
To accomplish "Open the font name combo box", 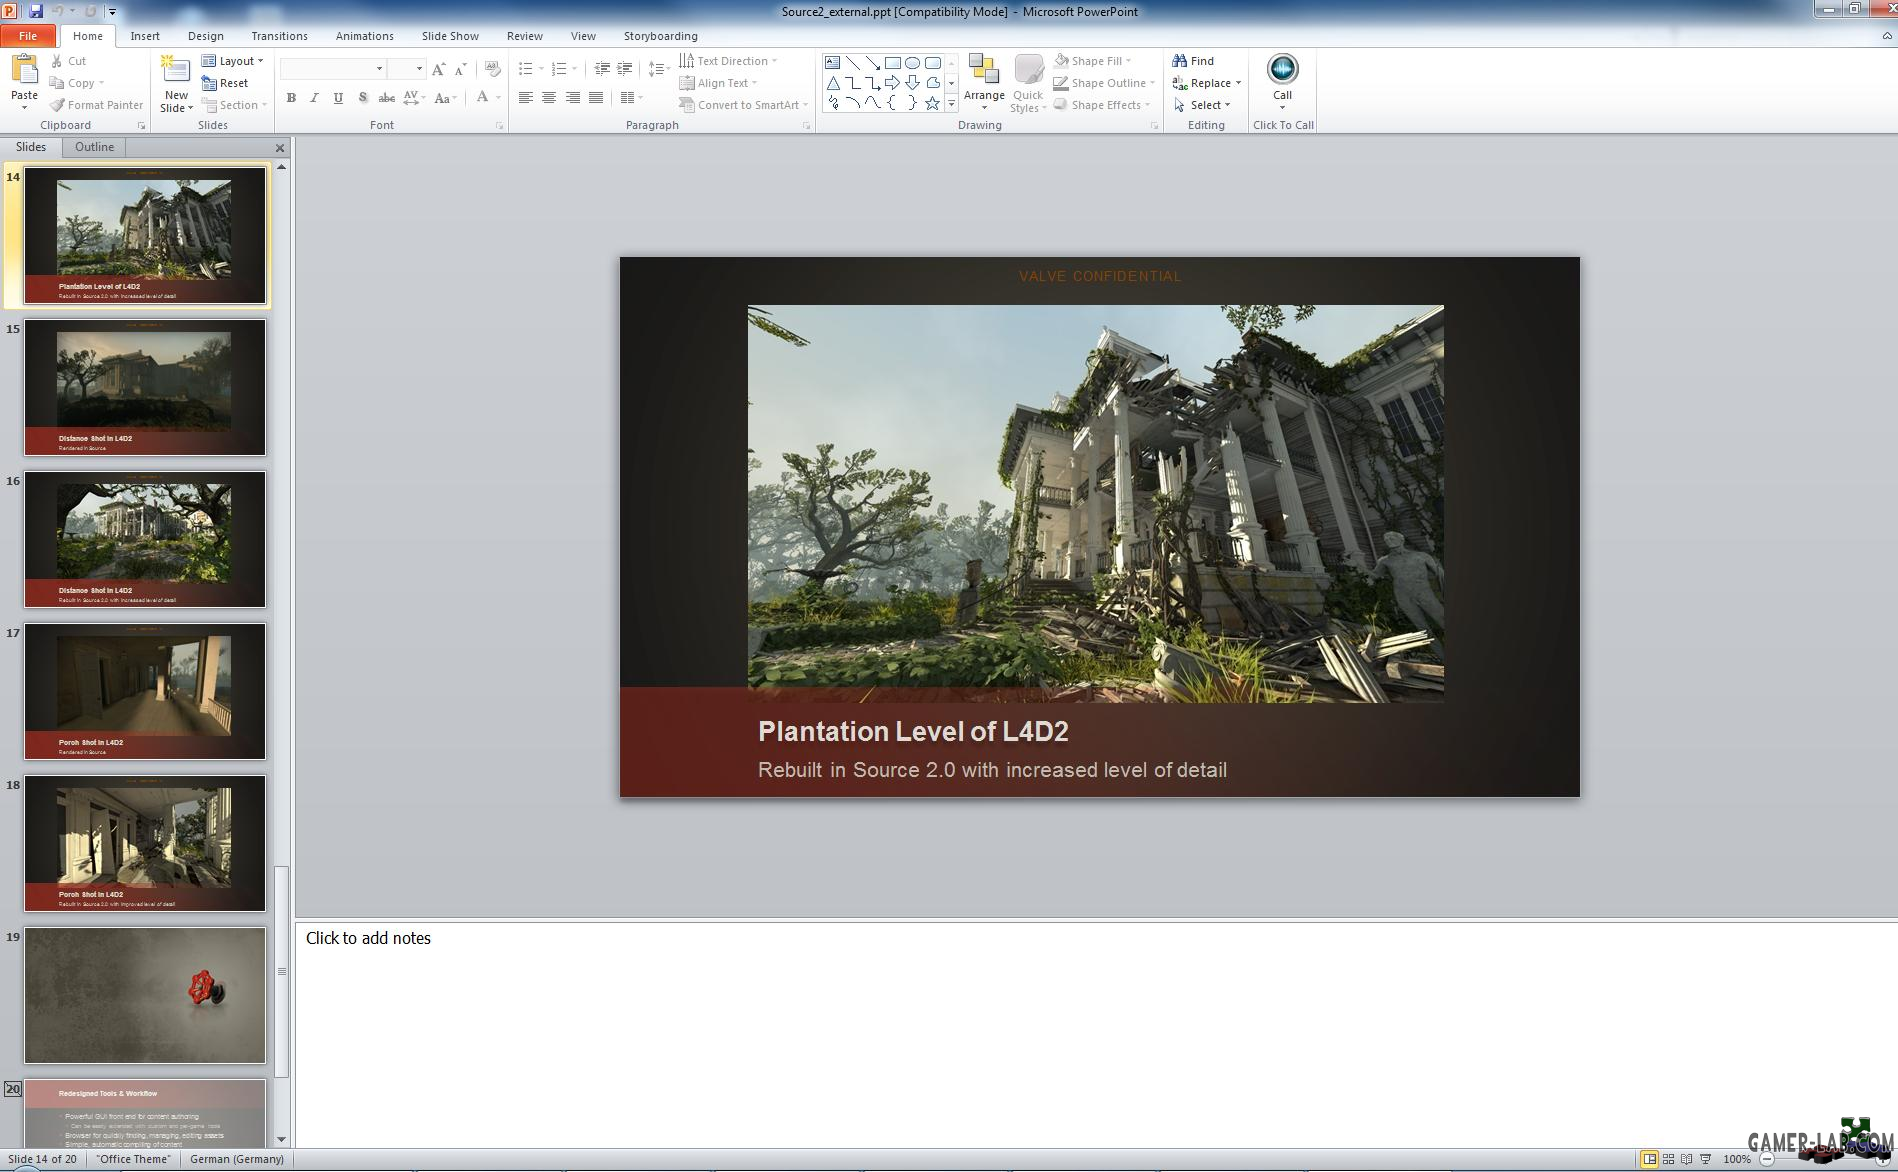I will coord(333,69).
